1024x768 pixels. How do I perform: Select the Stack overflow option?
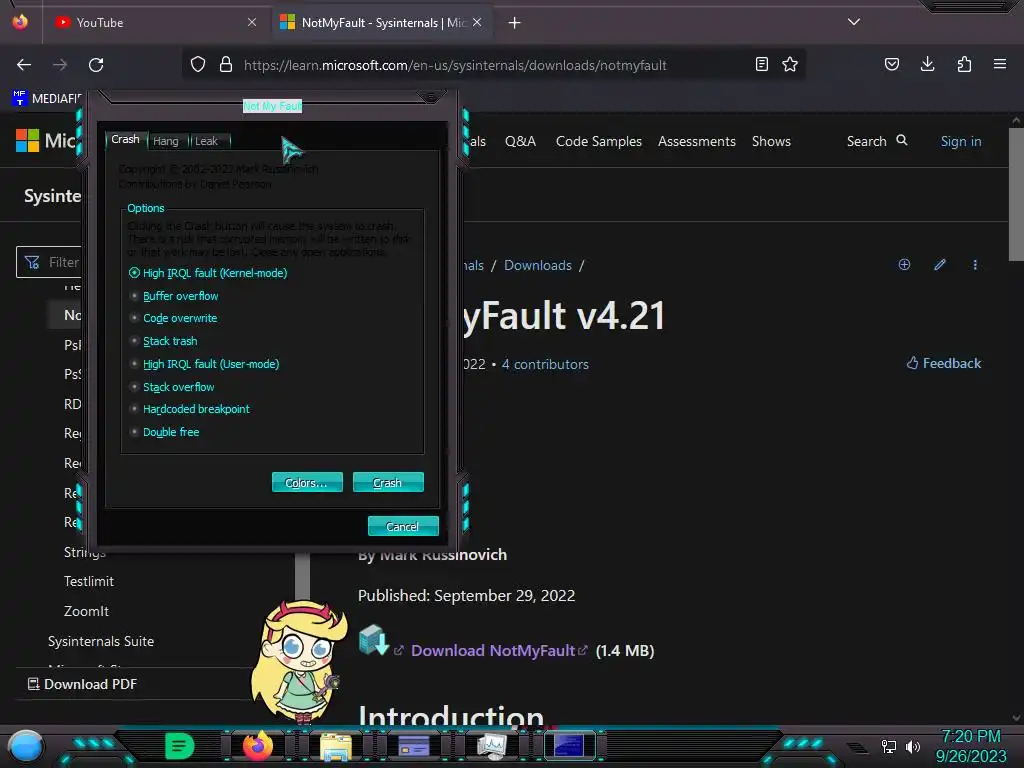(172, 387)
